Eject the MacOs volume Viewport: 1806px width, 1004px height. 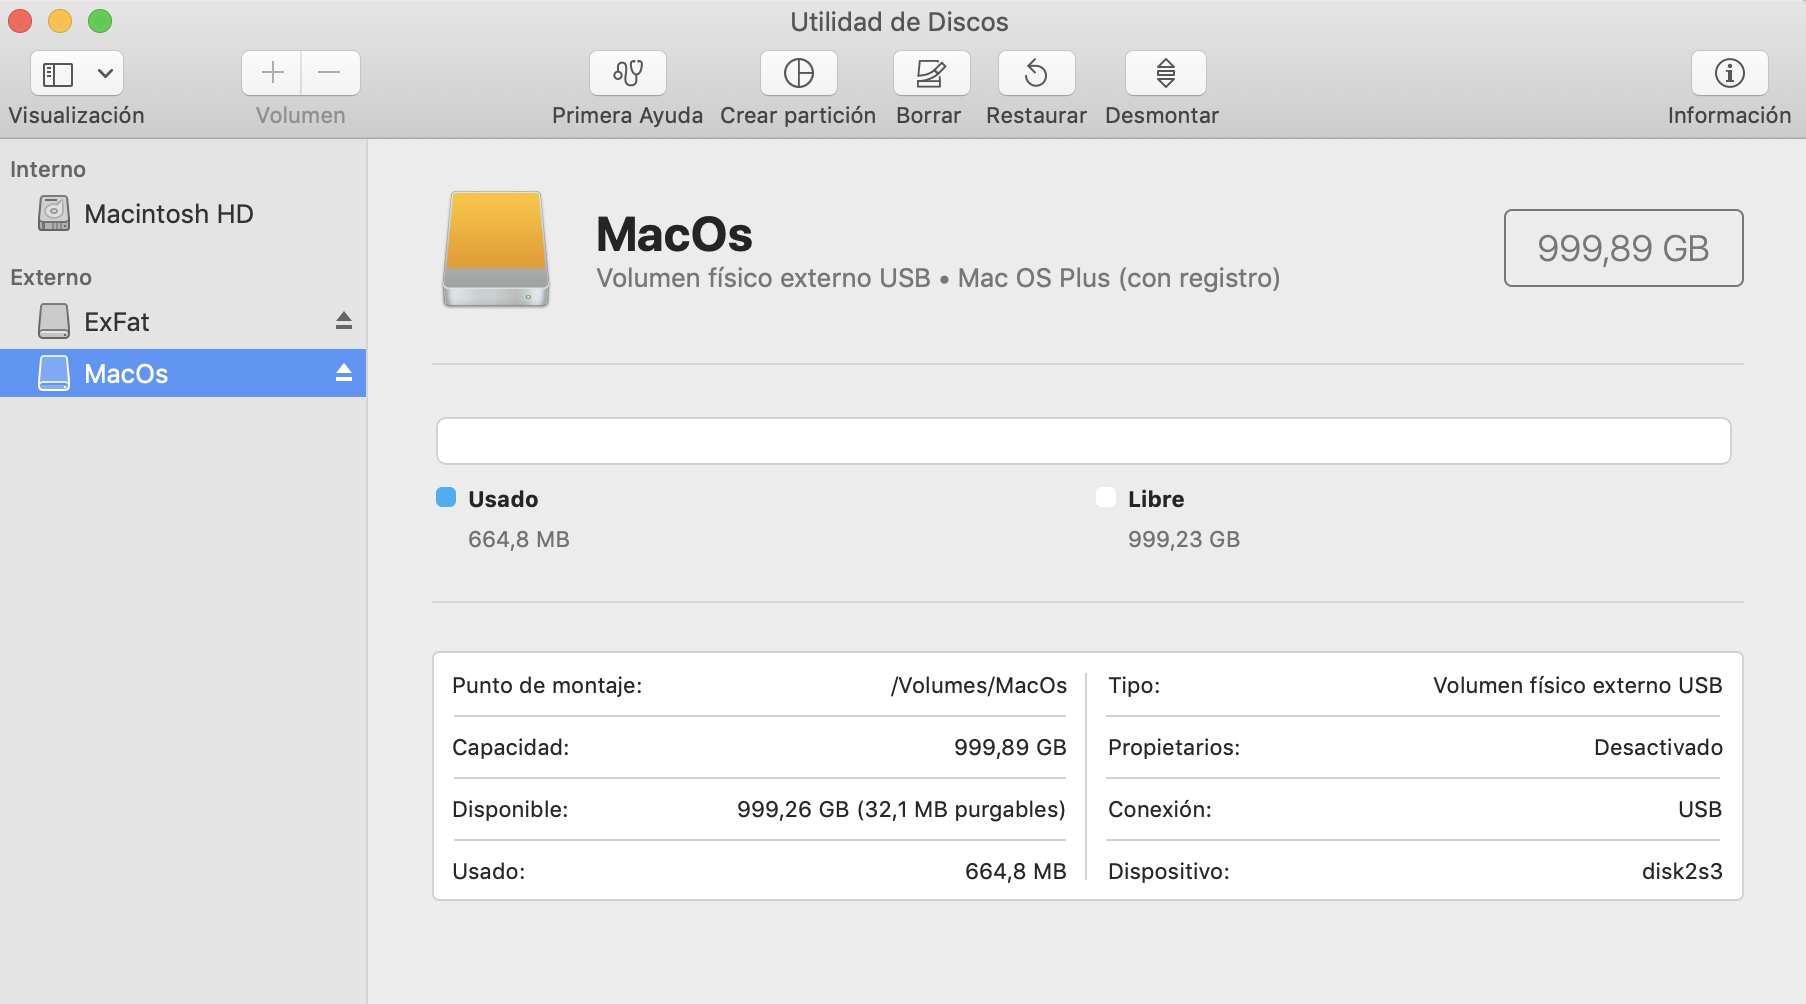pyautogui.click(x=344, y=373)
